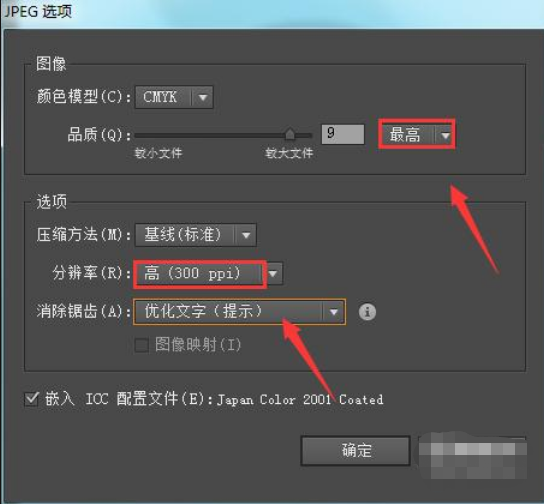This screenshot has height=504, width=544.
Task: Open the 颜色模型 CMYK dropdown arrow
Action: [x=203, y=97]
